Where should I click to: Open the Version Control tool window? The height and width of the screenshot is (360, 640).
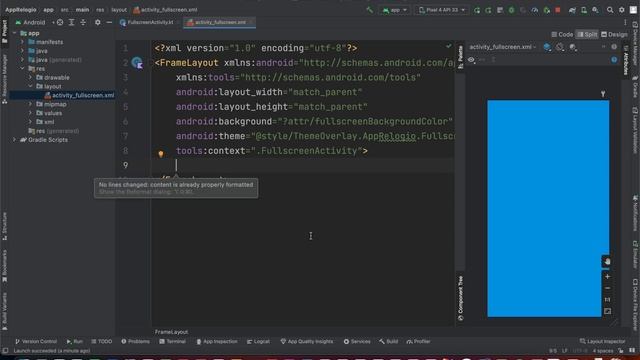(36, 341)
